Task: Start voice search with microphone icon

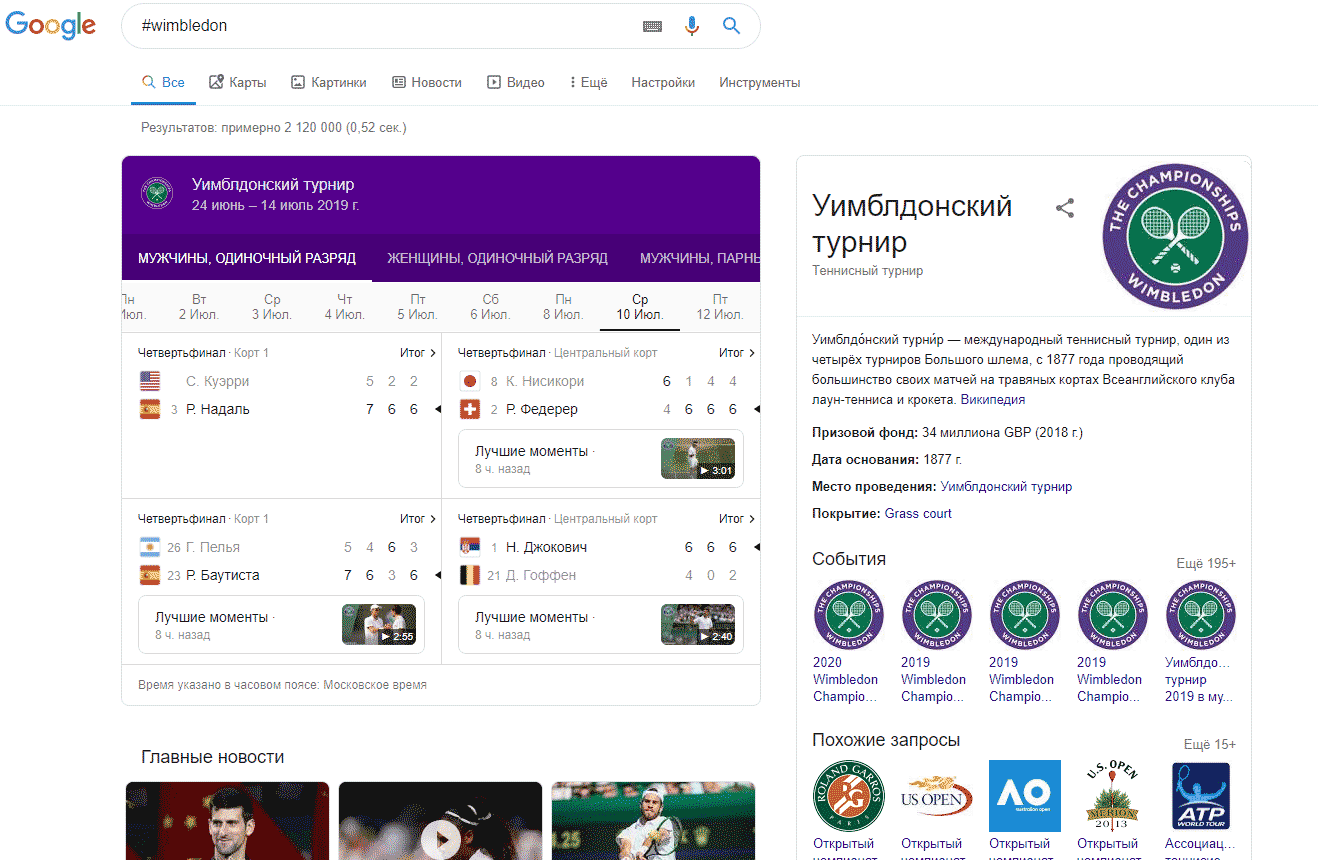Action: pos(692,26)
